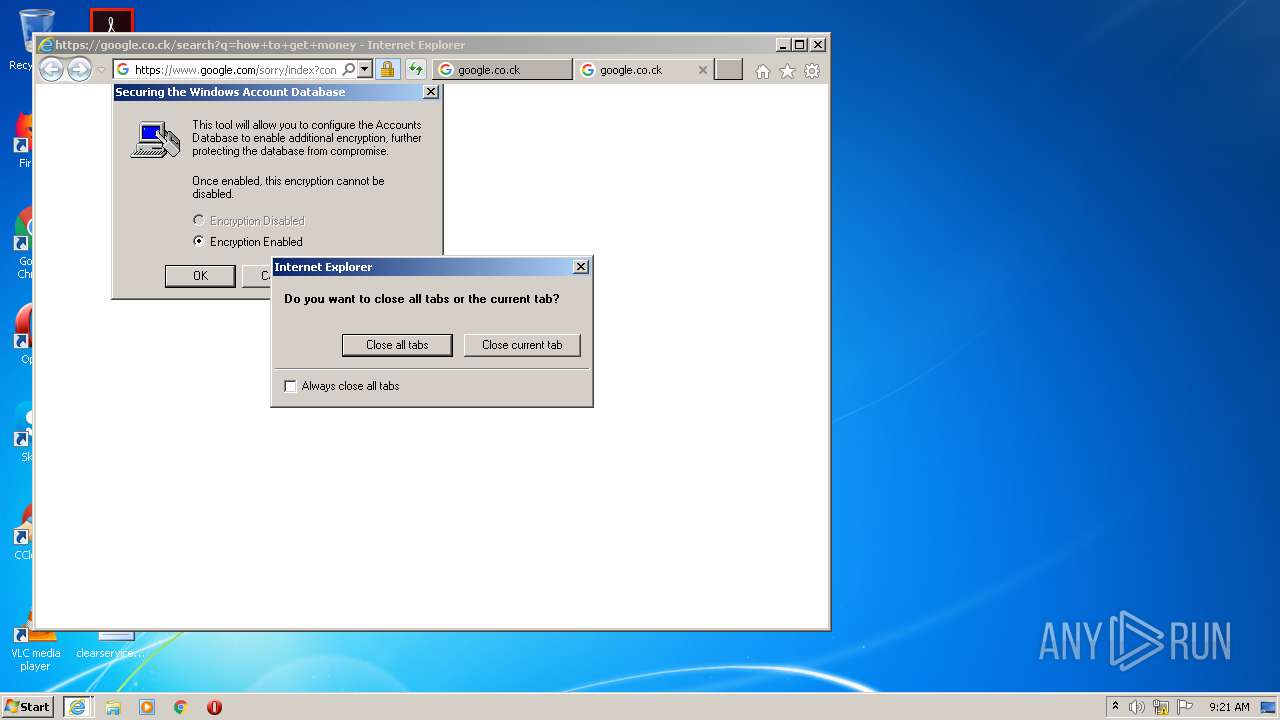Go back with the browser Back arrow

click(51, 70)
